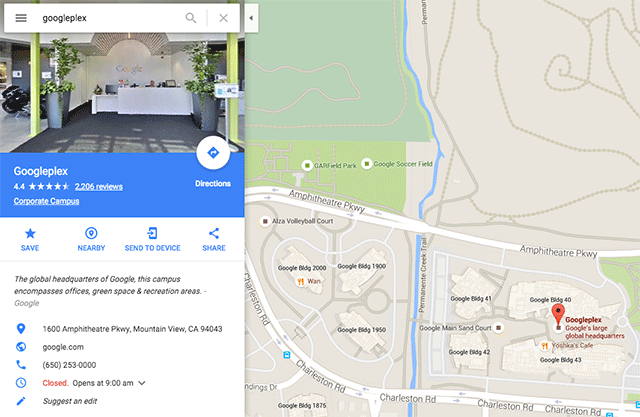Screen dimensions: 640x417
Task: Select Yoshka's Cafe restaurant marker on map
Action: (x=544, y=346)
